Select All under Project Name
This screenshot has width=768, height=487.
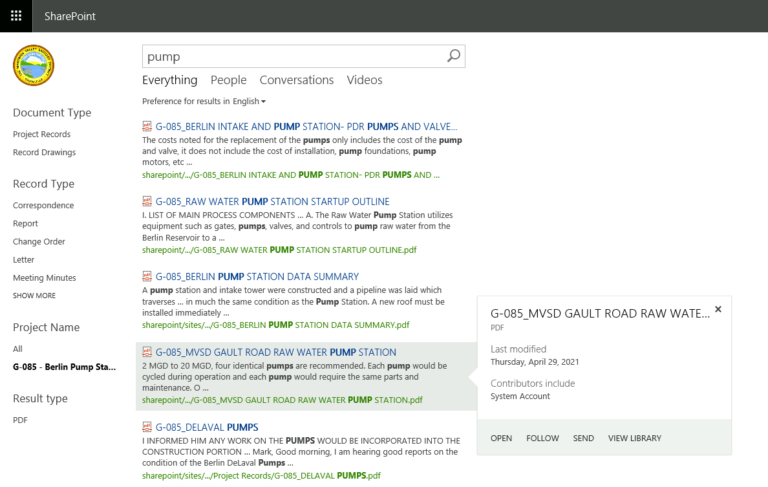tap(18, 349)
